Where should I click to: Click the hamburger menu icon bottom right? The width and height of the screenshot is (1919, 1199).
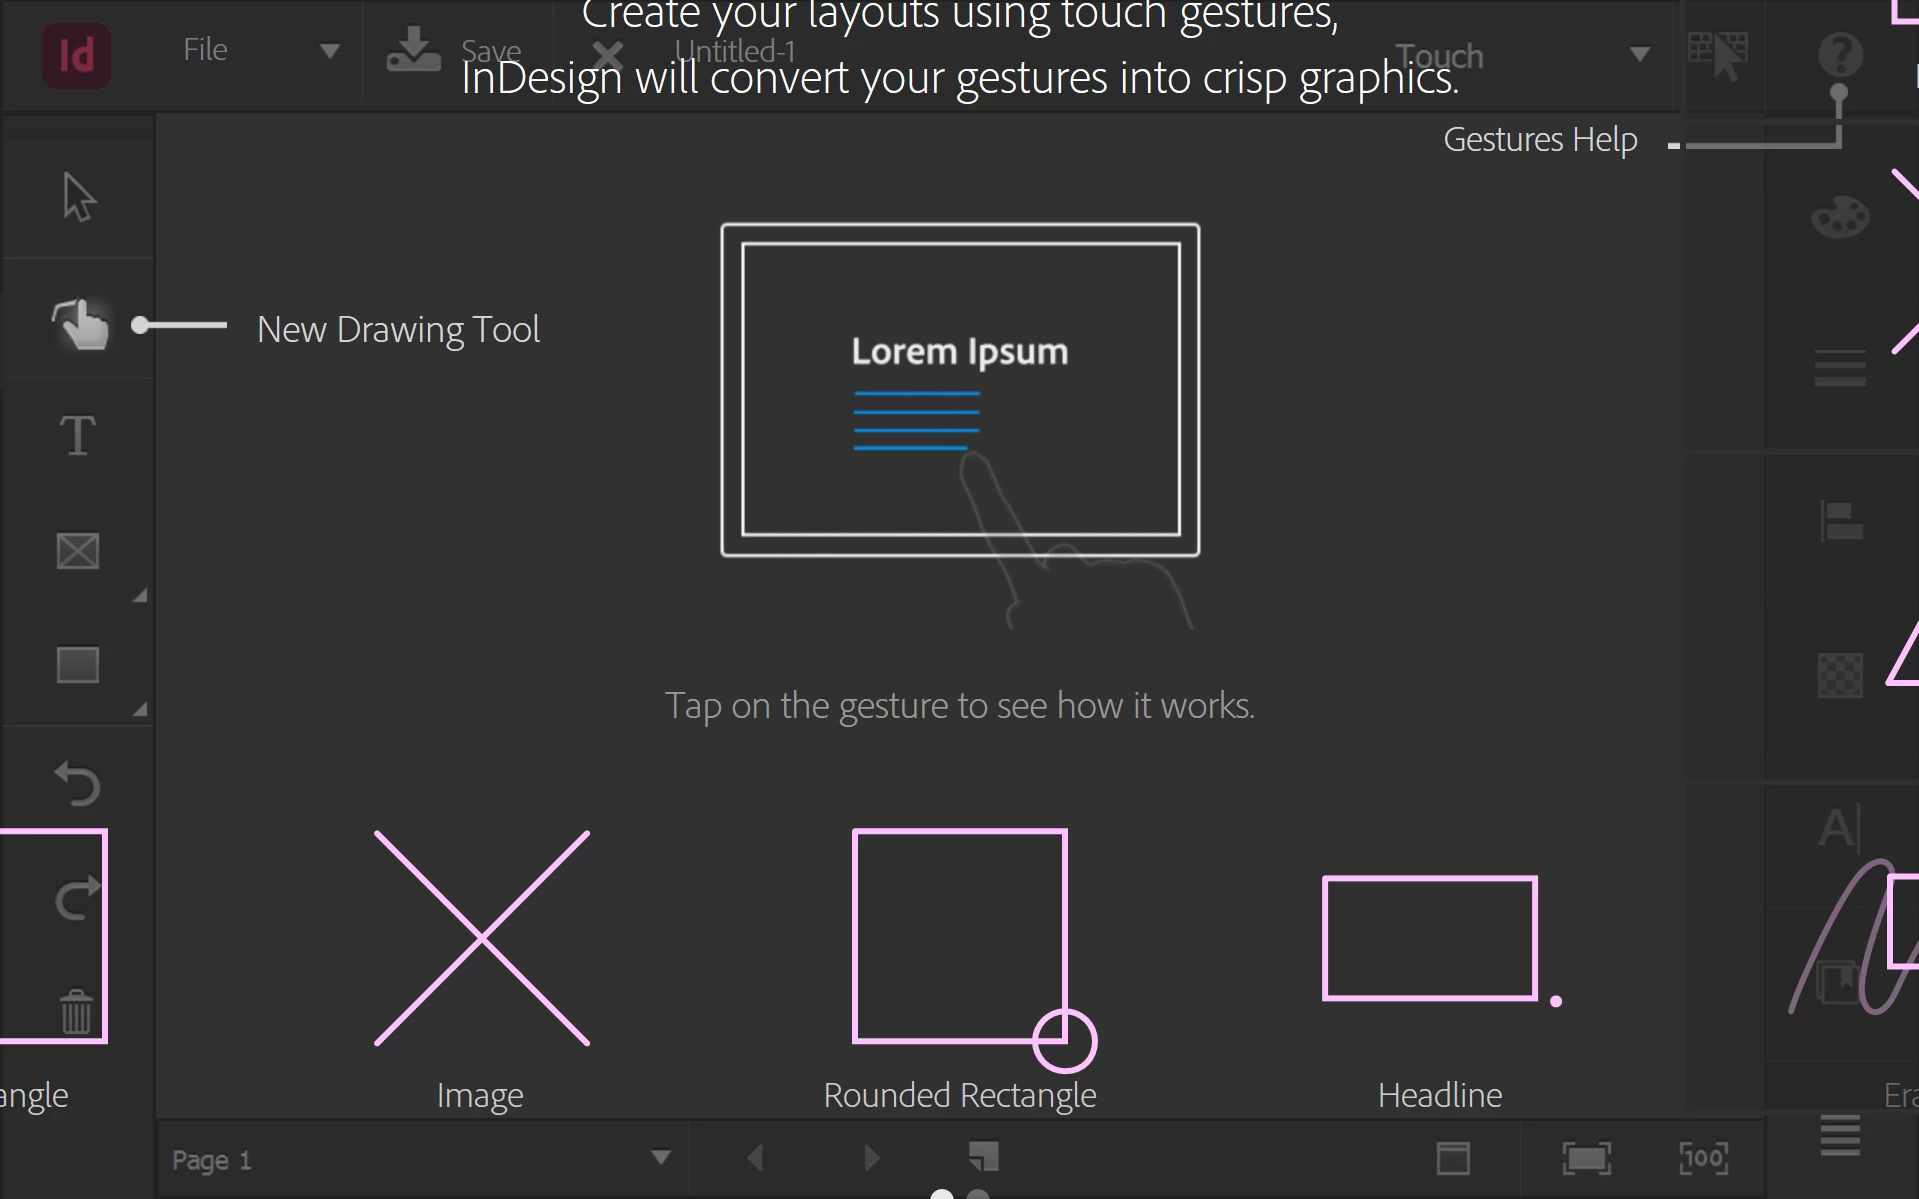tap(1840, 1135)
